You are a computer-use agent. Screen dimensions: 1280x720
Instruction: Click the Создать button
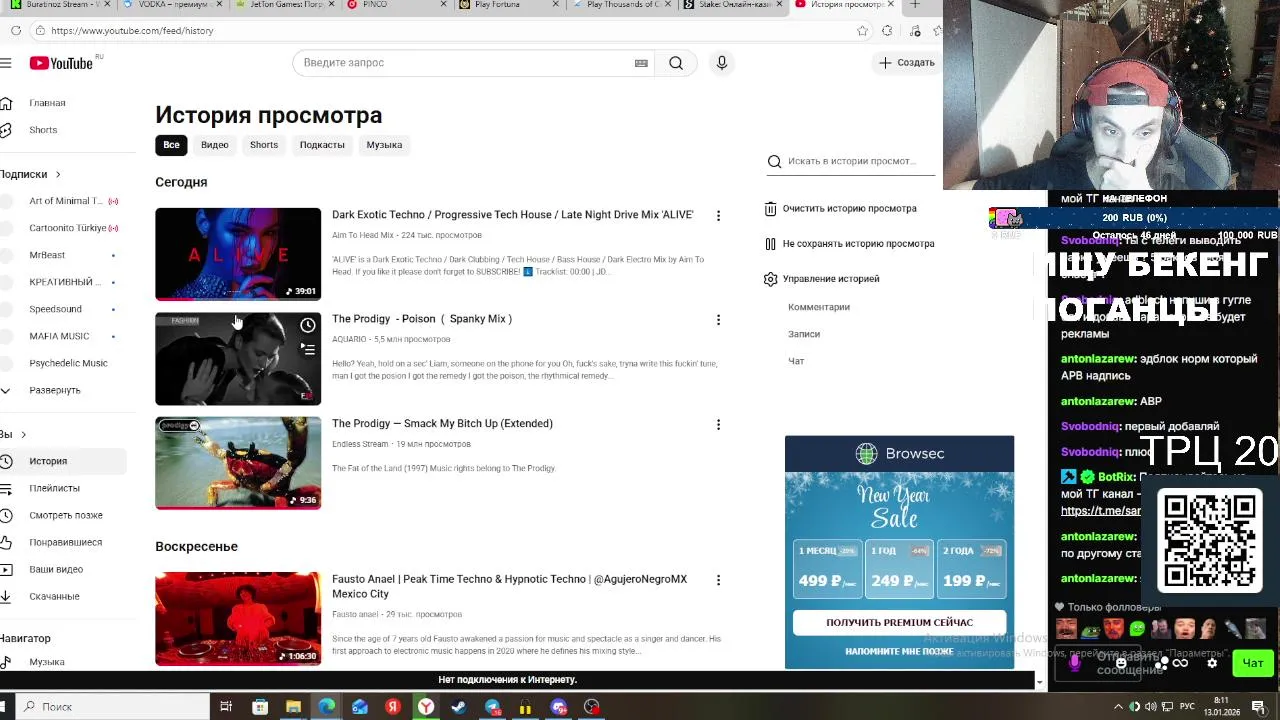point(907,63)
